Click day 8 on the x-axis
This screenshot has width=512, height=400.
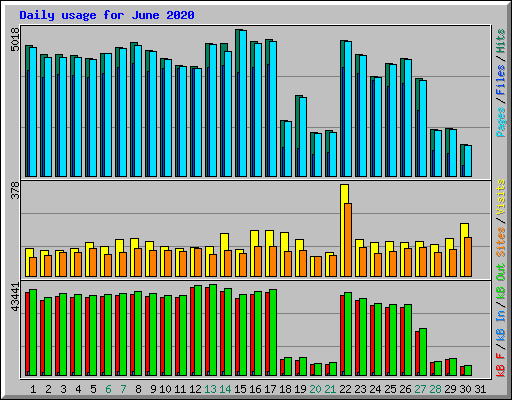(x=138, y=389)
